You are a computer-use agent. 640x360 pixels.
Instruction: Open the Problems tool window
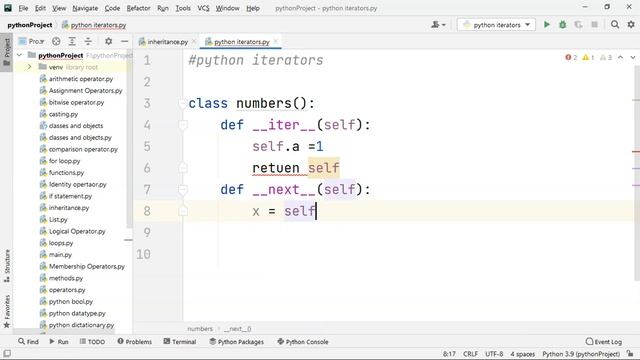click(x=134, y=342)
